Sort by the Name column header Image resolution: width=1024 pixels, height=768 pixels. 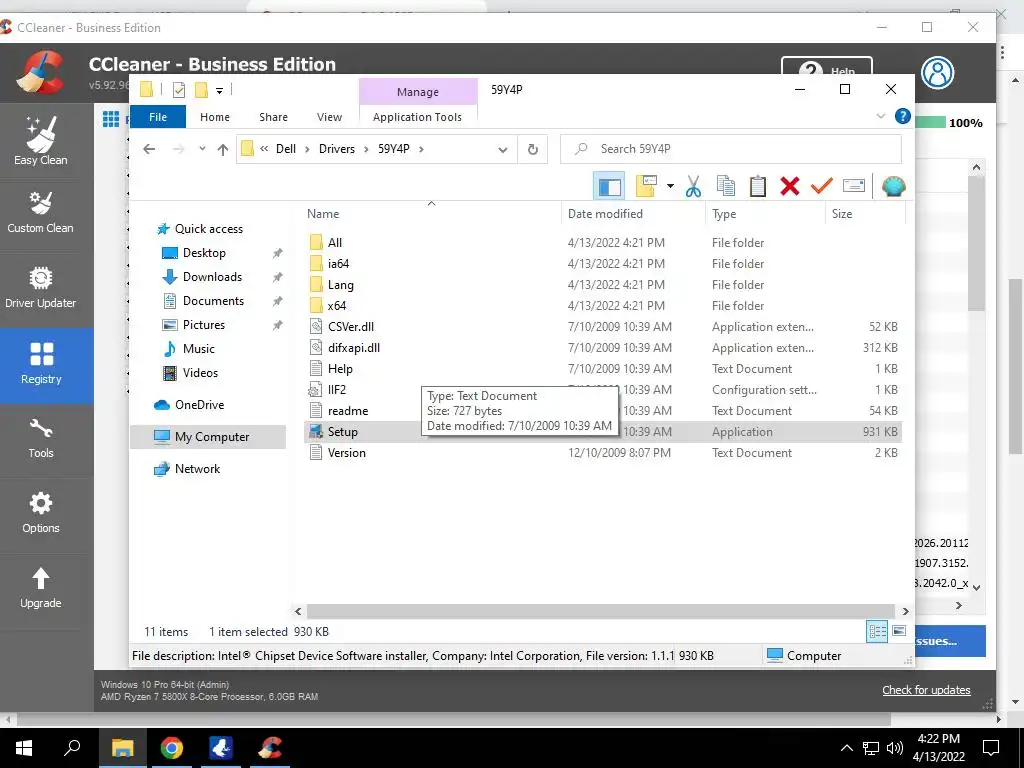coord(431,214)
